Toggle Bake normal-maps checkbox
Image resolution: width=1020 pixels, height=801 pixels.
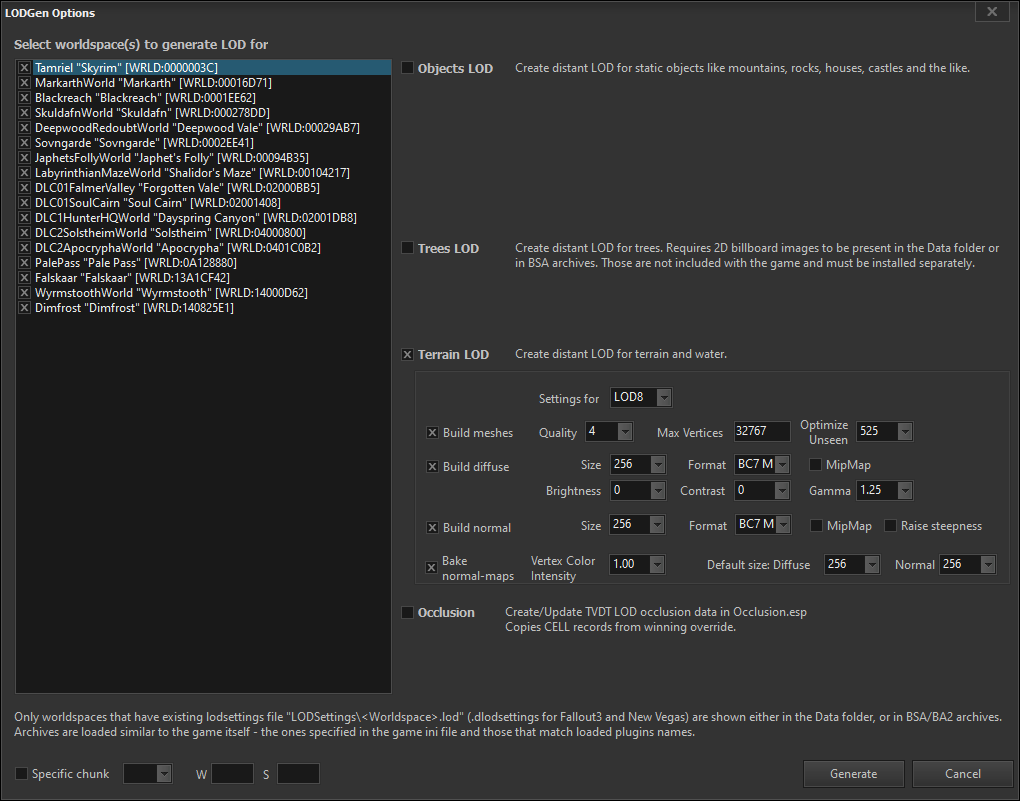click(431, 567)
